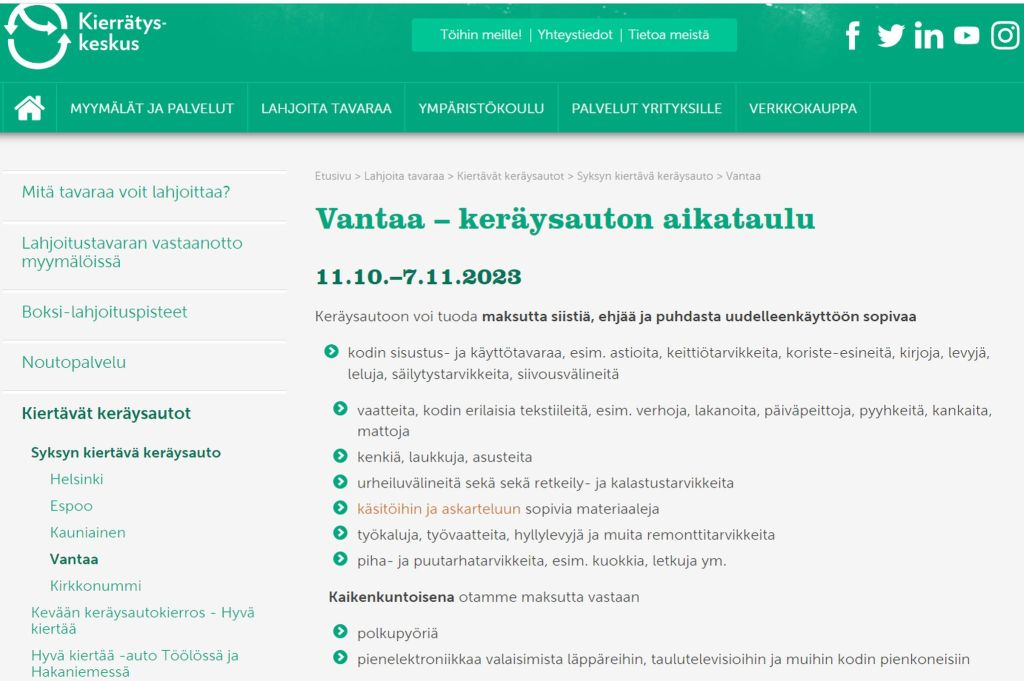The height and width of the screenshot is (681, 1024).
Task: Go to the home page icon
Action: coord(30,108)
